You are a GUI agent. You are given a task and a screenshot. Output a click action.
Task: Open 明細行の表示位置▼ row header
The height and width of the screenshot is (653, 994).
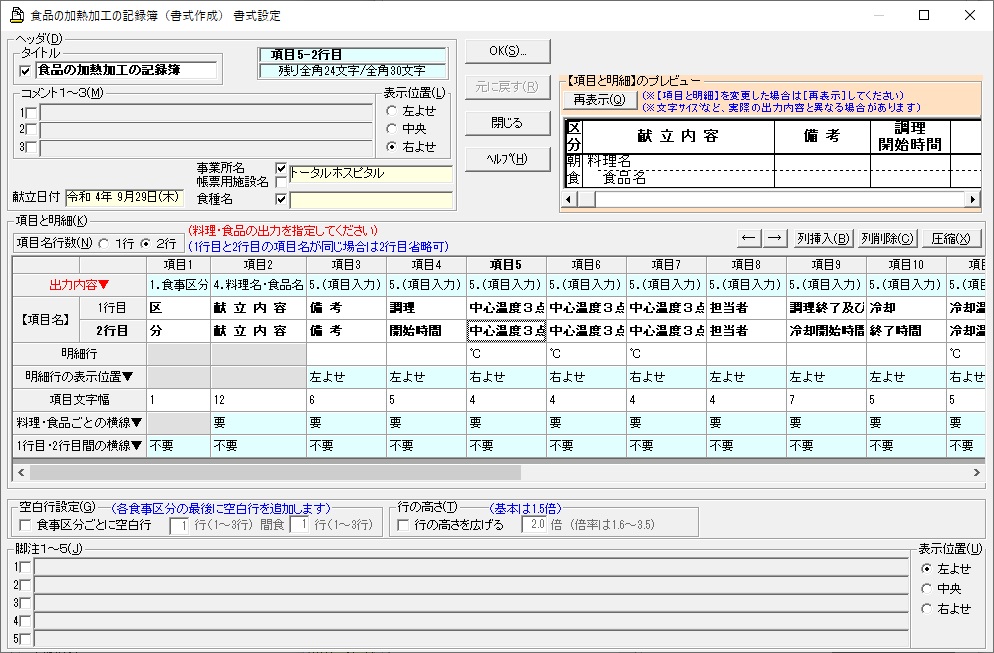(x=79, y=377)
